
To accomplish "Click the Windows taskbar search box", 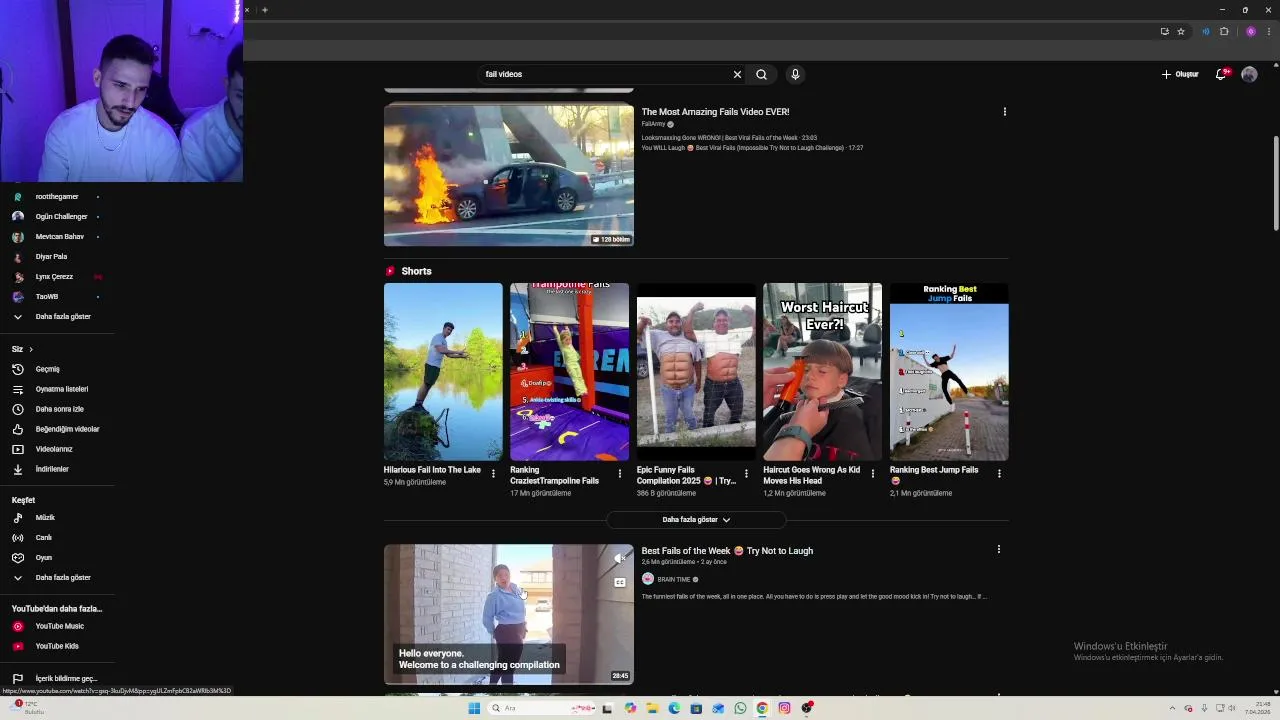I will 542,708.
